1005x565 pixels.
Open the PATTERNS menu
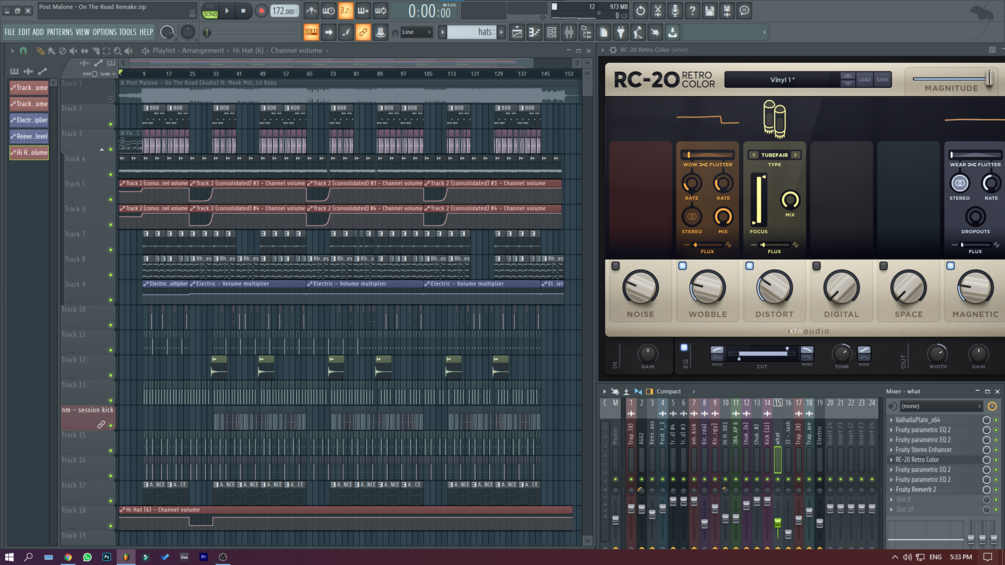[x=60, y=32]
